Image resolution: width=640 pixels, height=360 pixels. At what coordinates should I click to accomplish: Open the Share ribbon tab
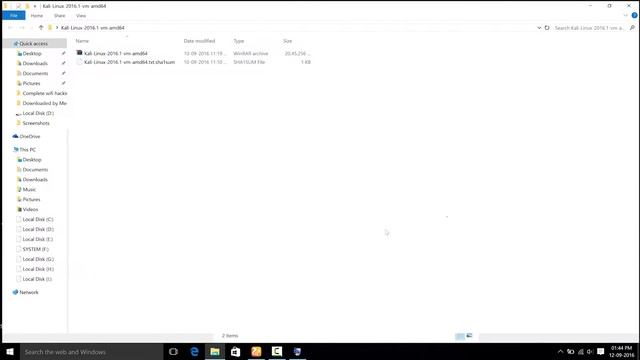pyautogui.click(x=60, y=16)
